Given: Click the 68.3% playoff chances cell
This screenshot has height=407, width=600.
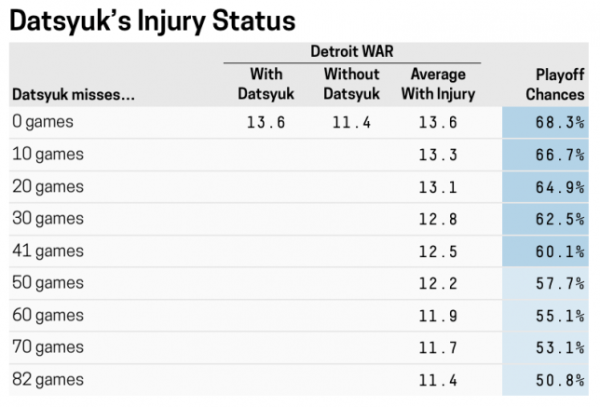Looking at the screenshot, I should click(x=560, y=122).
